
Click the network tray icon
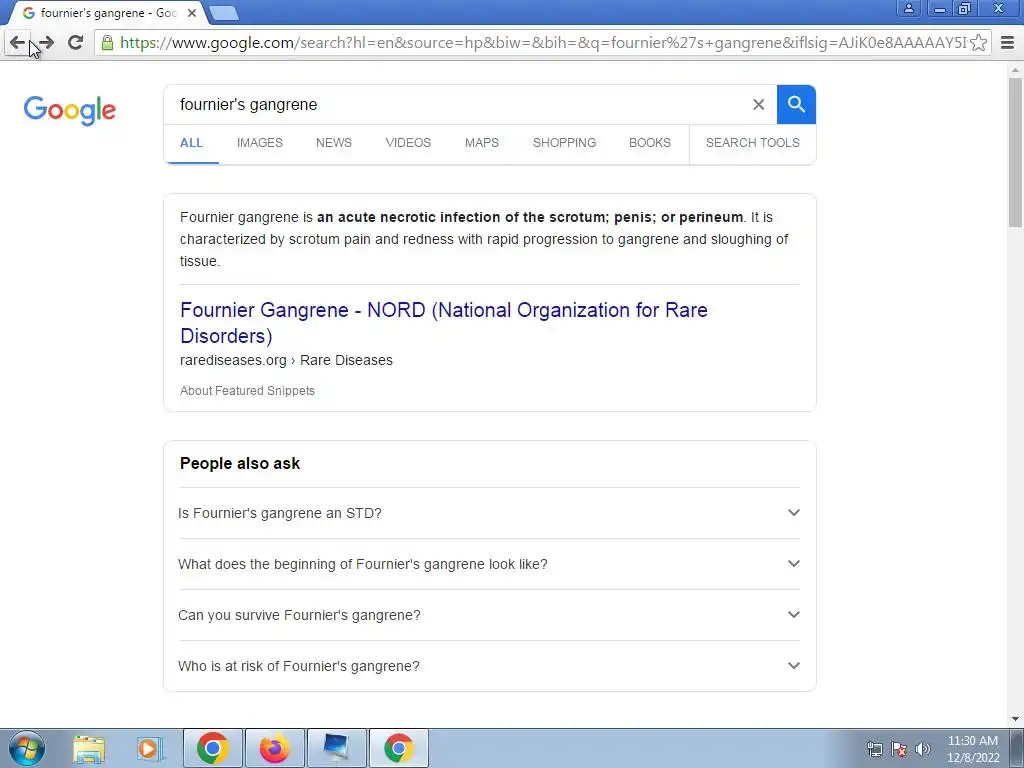pos(874,749)
